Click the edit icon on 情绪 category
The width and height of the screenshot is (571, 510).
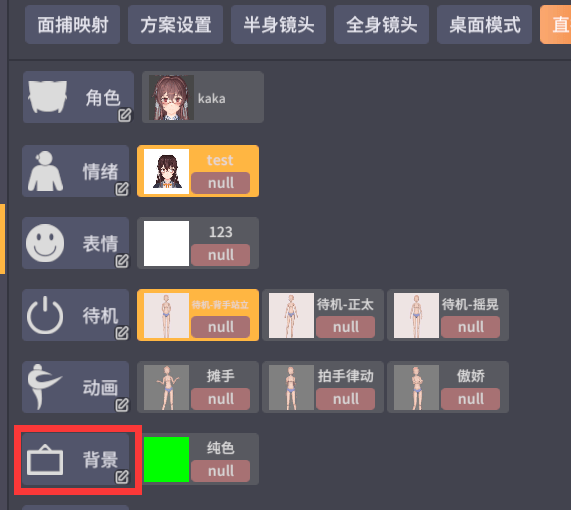pyautogui.click(x=122, y=189)
